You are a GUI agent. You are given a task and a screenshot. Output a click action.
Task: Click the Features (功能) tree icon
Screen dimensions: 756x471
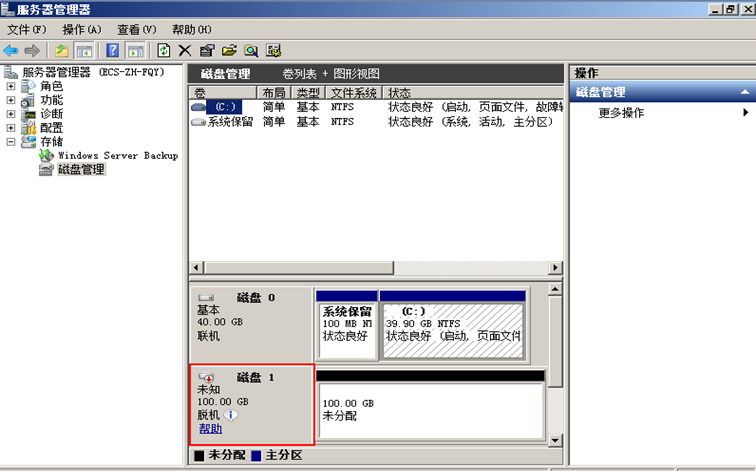tap(28, 100)
